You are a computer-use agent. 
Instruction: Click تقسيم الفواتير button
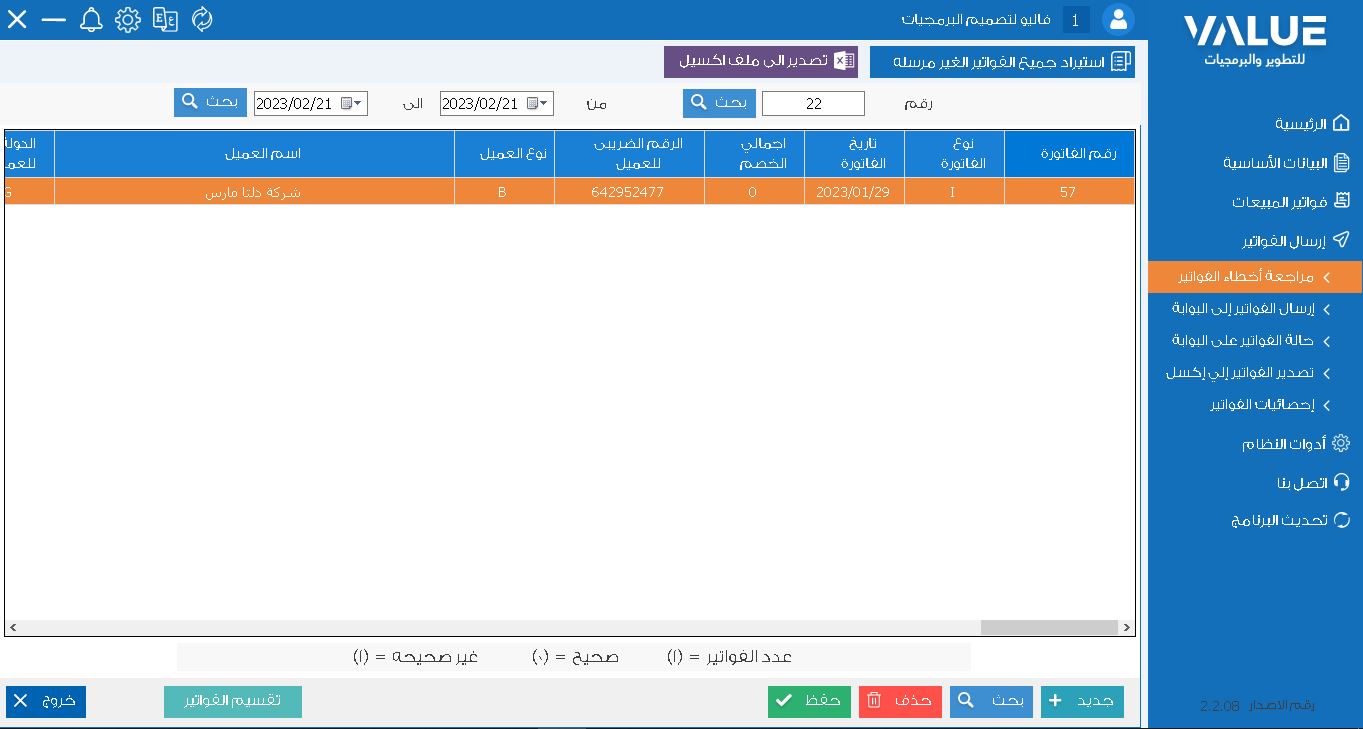[x=233, y=701]
